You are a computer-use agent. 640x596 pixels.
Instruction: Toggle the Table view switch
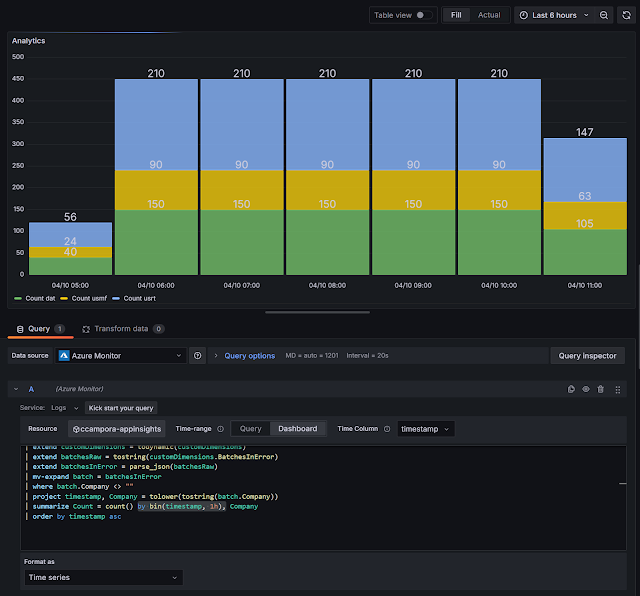(x=425, y=15)
